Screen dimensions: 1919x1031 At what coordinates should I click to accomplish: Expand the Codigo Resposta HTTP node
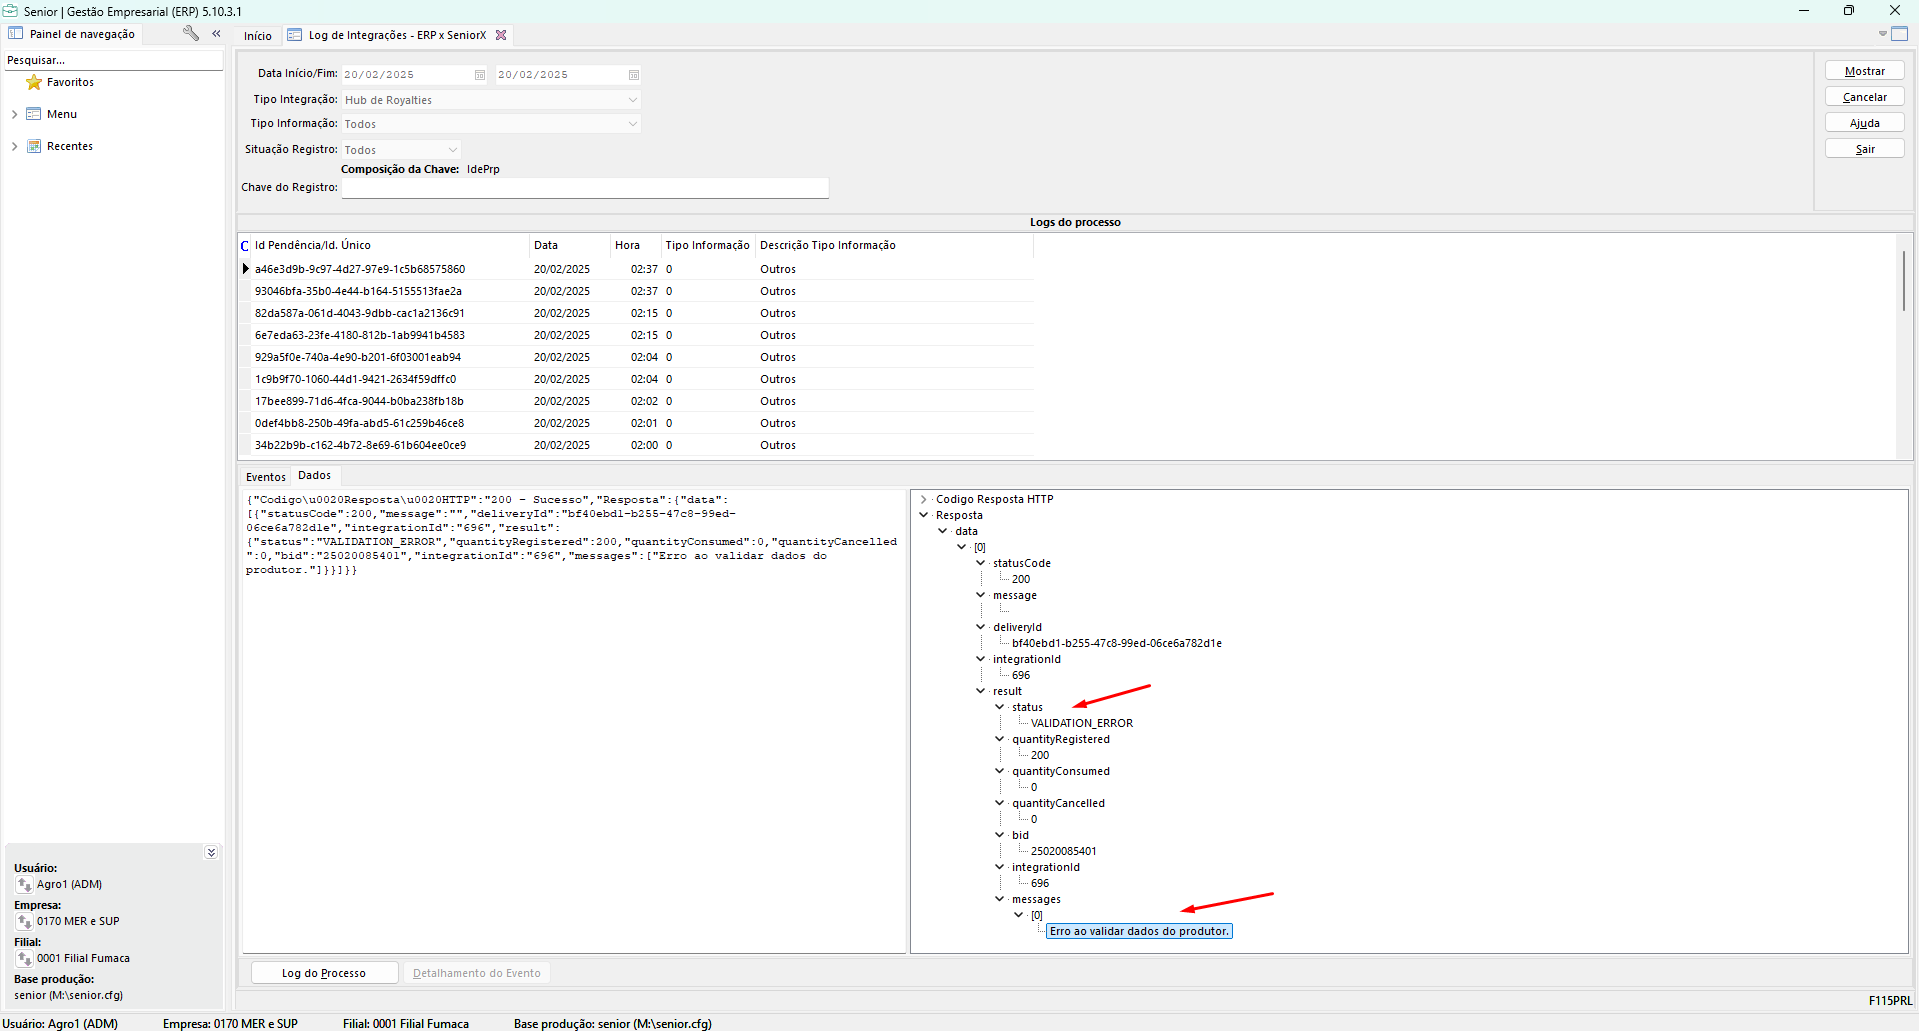tap(923, 499)
